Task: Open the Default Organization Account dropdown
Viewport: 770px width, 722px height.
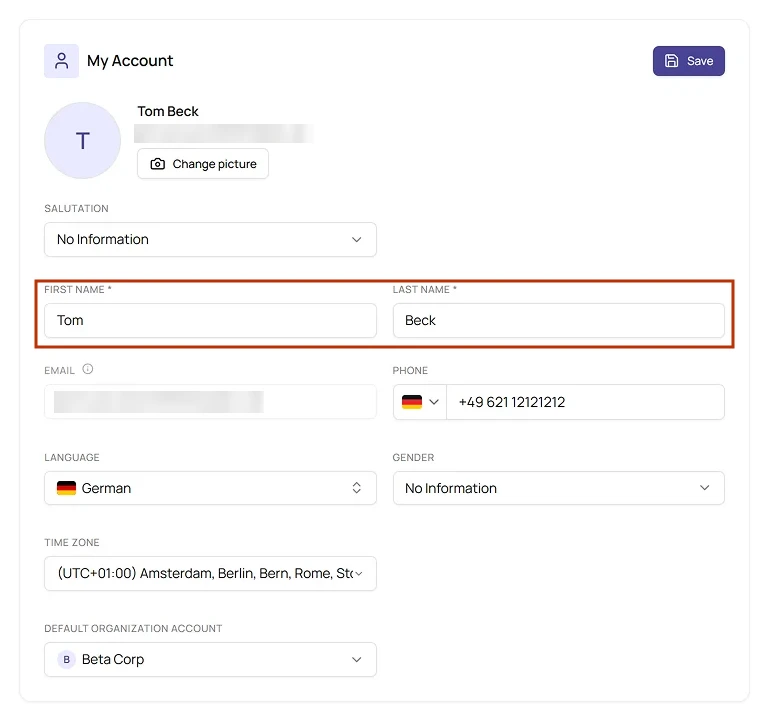Action: click(210, 659)
